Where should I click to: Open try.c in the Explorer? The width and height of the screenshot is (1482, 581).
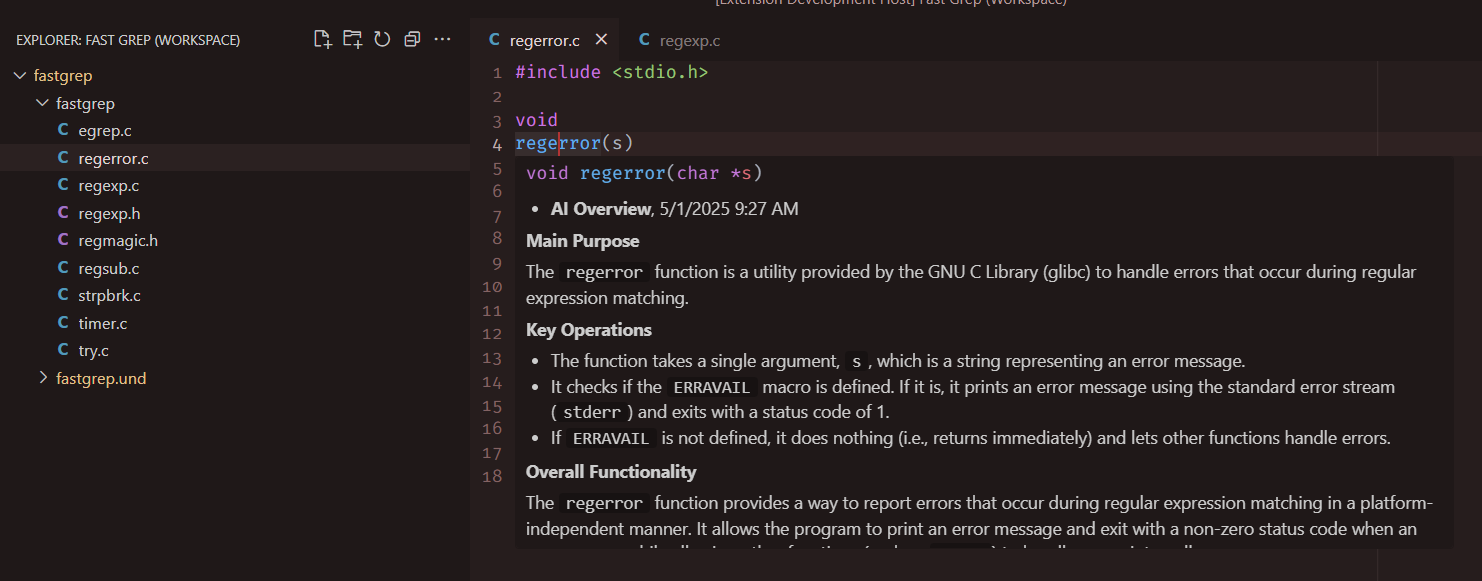pyautogui.click(x=94, y=351)
